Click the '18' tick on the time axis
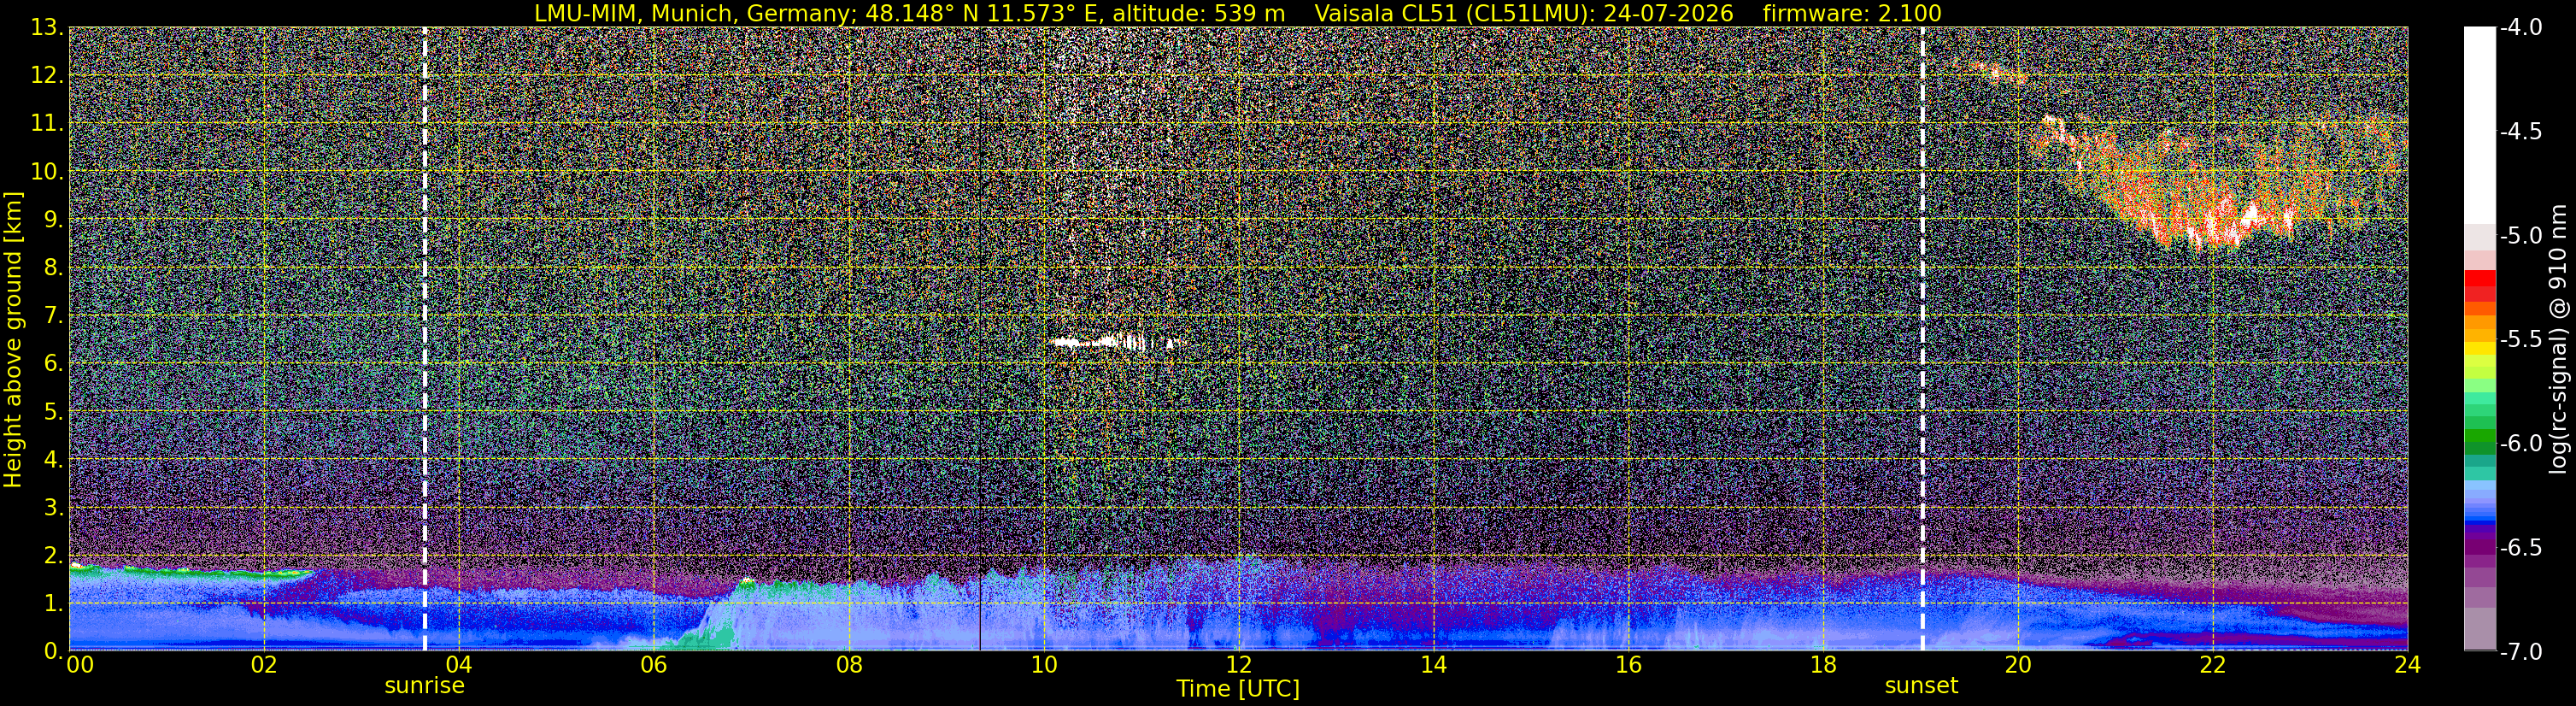 [x=1823, y=665]
